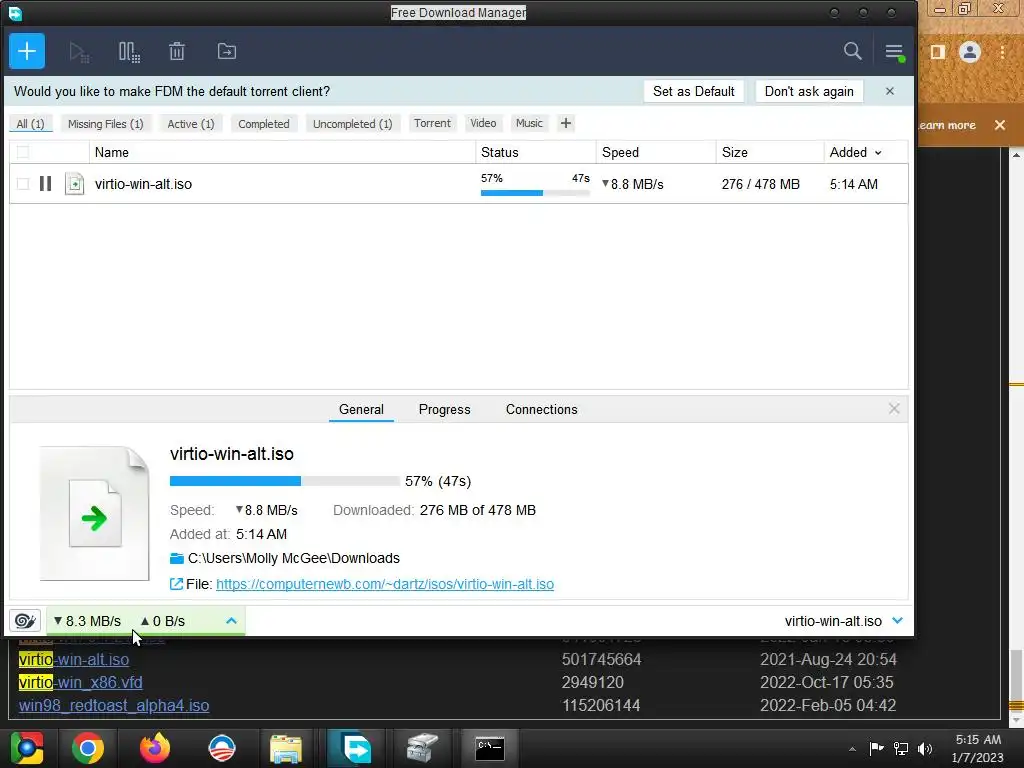Tick the checkbox for virtio-win-alt.iso row
The width and height of the screenshot is (1024, 768).
[23, 184]
